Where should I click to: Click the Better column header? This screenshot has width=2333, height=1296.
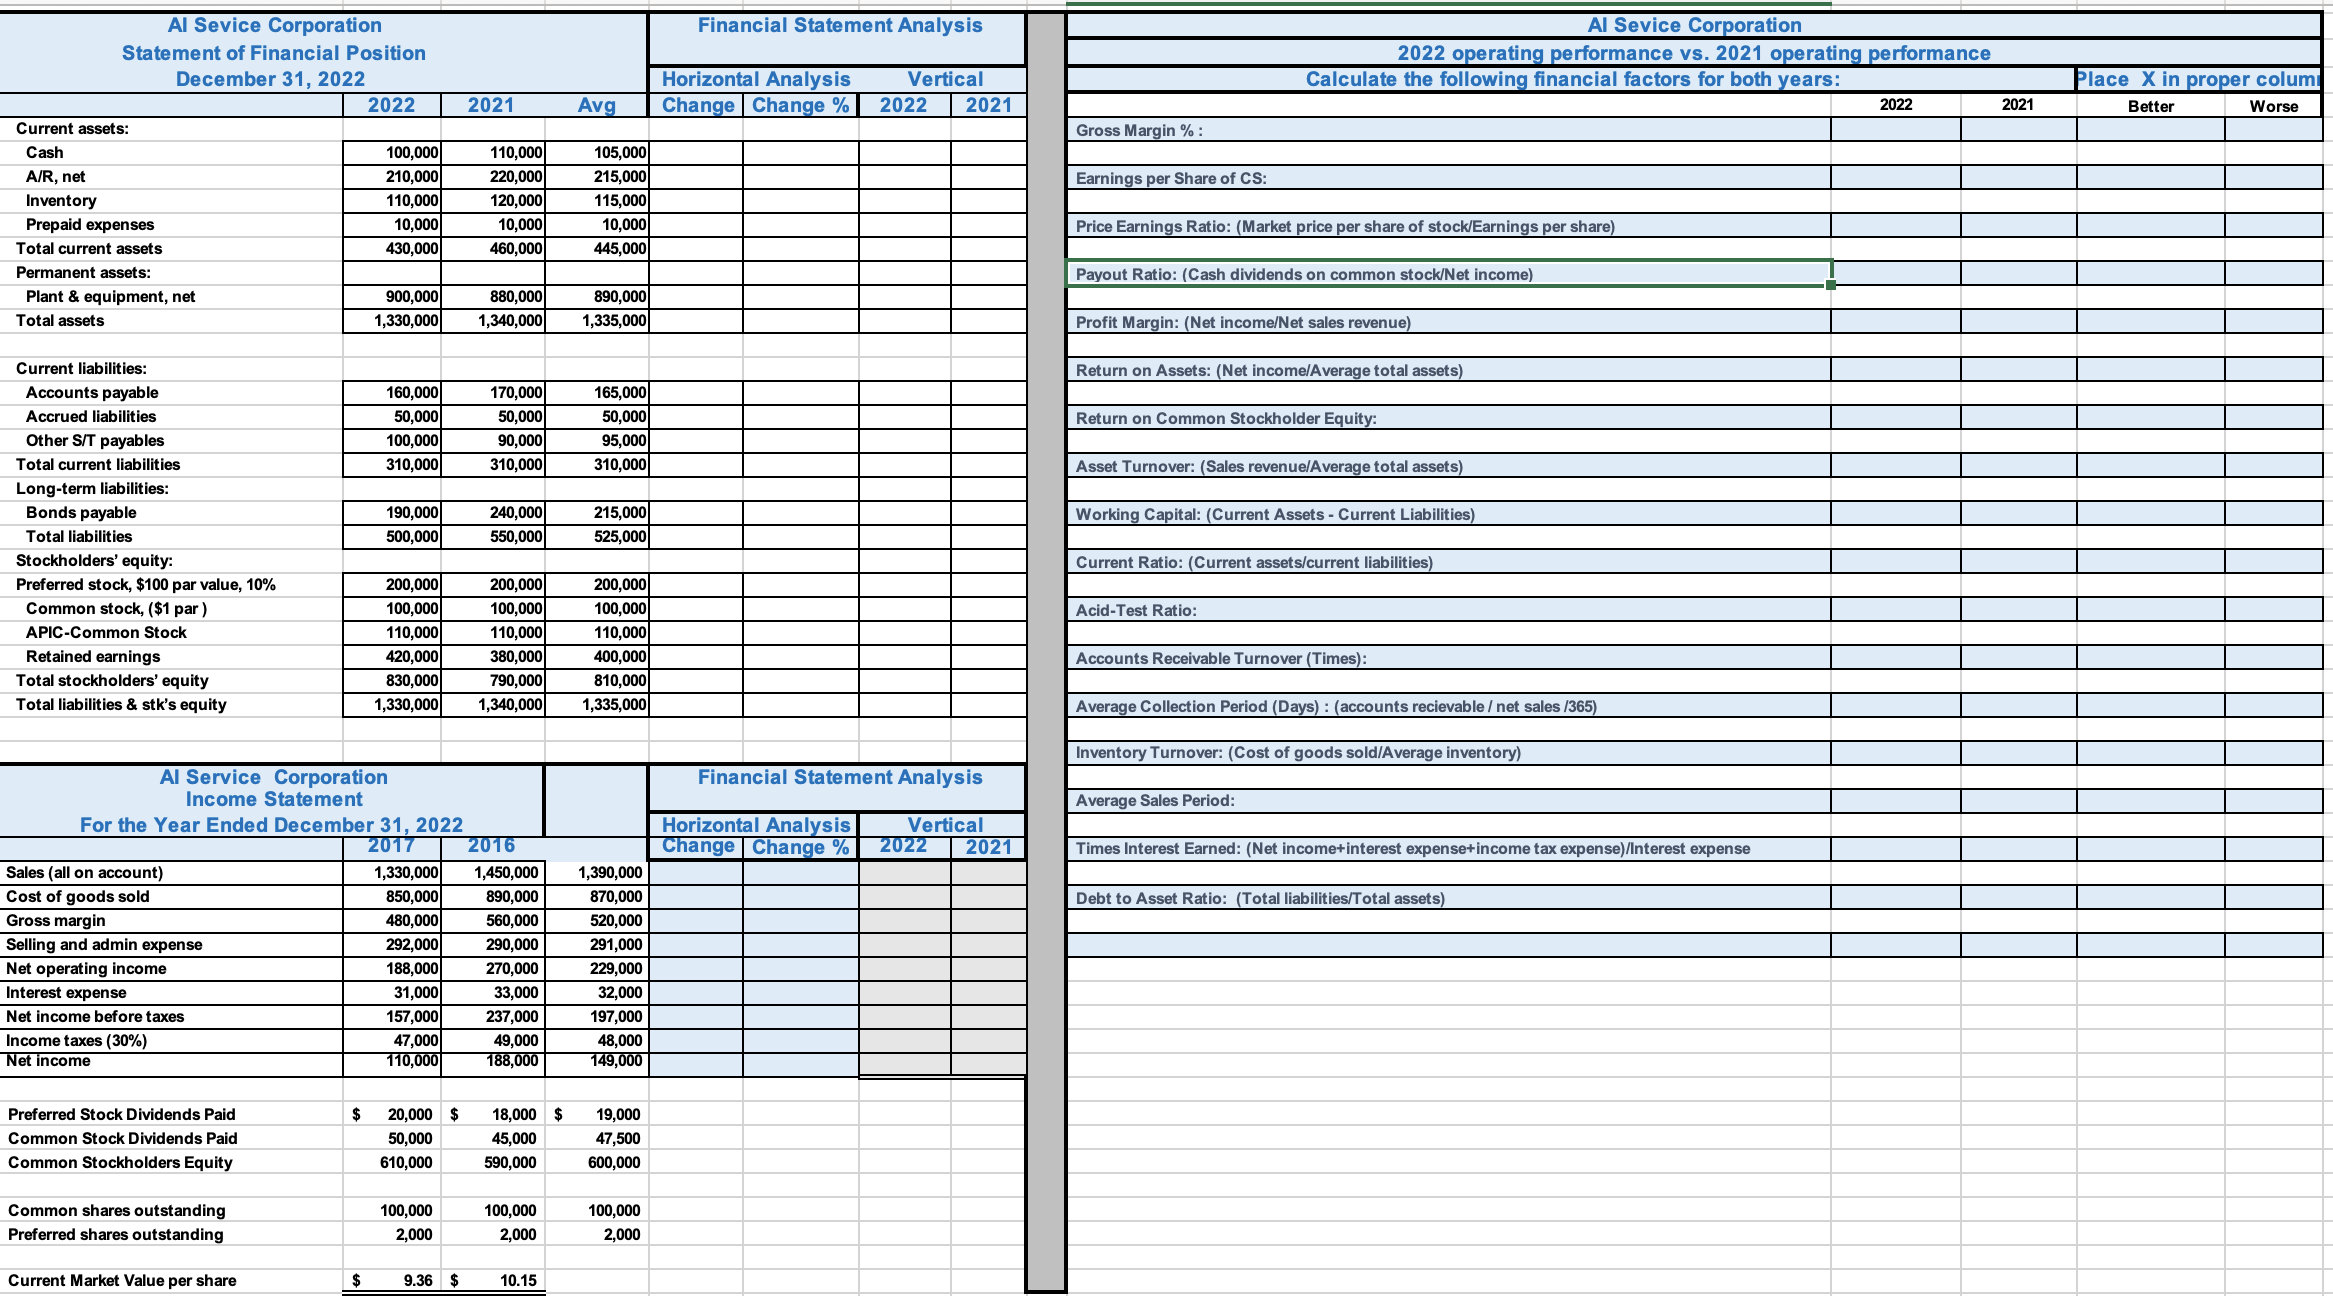click(x=2151, y=107)
